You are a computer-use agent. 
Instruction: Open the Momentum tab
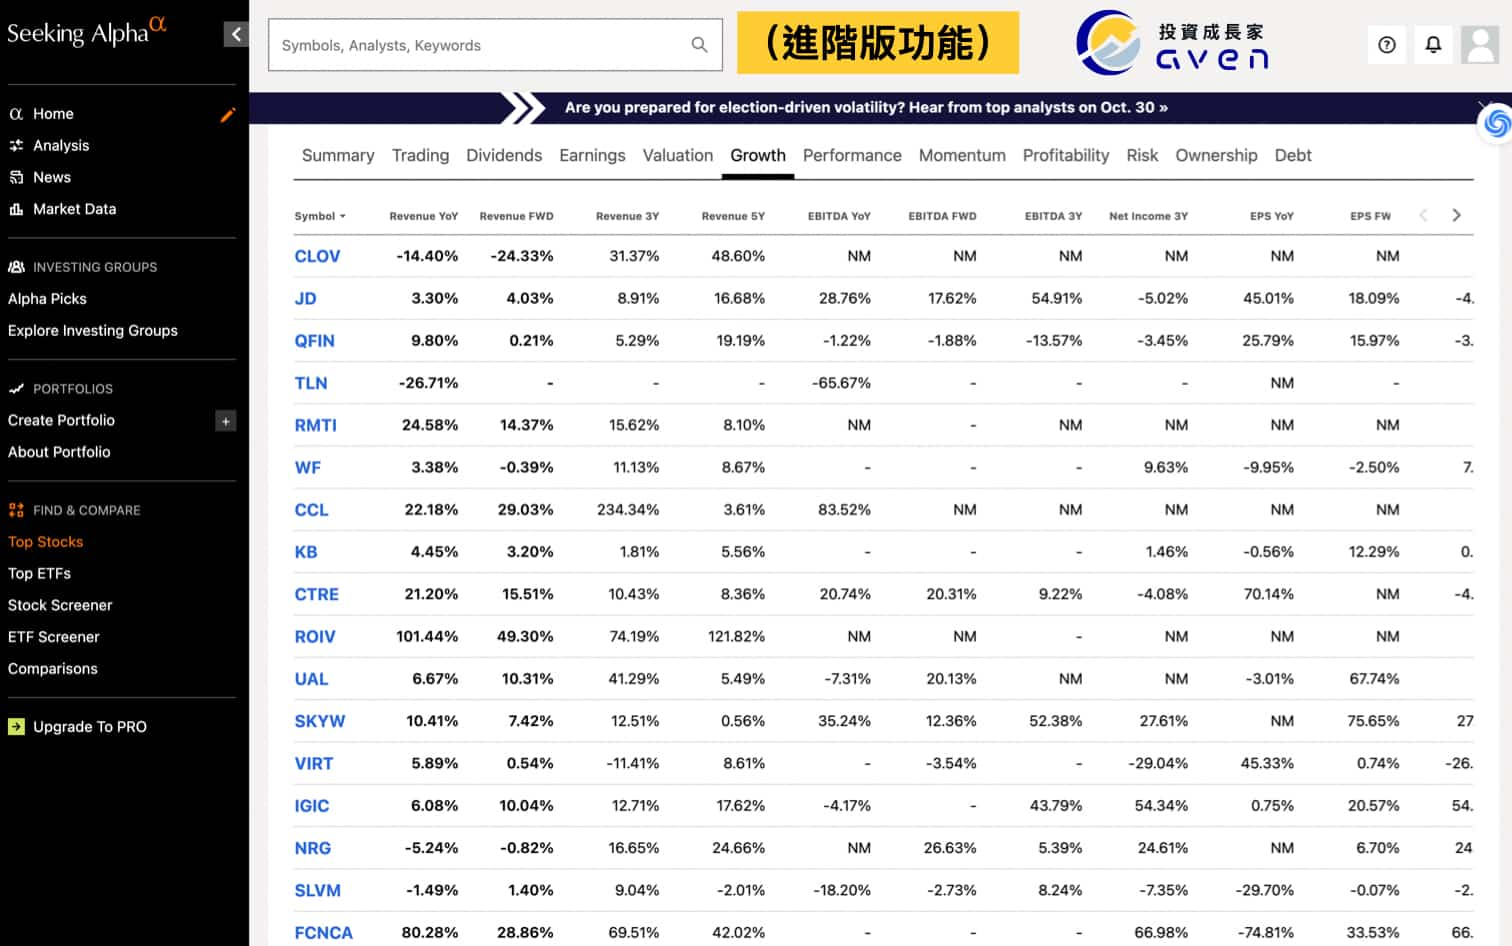click(962, 155)
